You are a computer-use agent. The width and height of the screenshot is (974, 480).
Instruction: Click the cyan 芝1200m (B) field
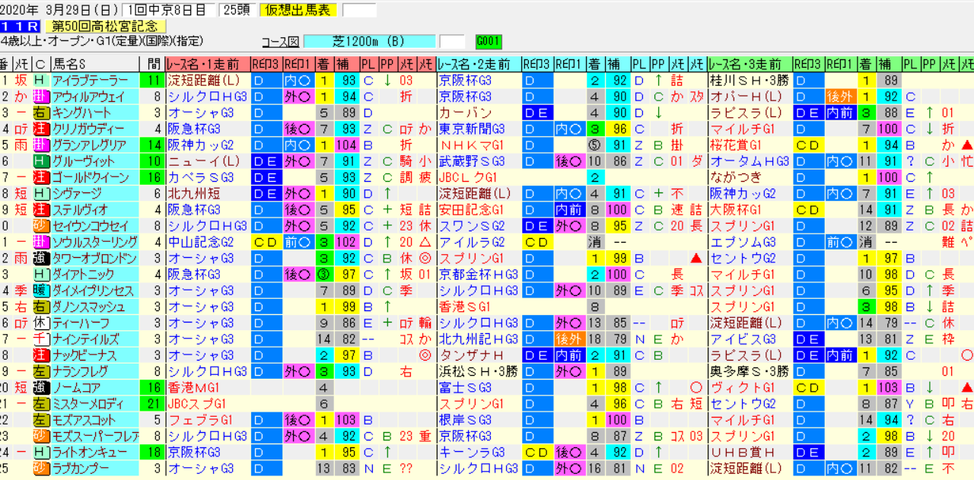370,42
